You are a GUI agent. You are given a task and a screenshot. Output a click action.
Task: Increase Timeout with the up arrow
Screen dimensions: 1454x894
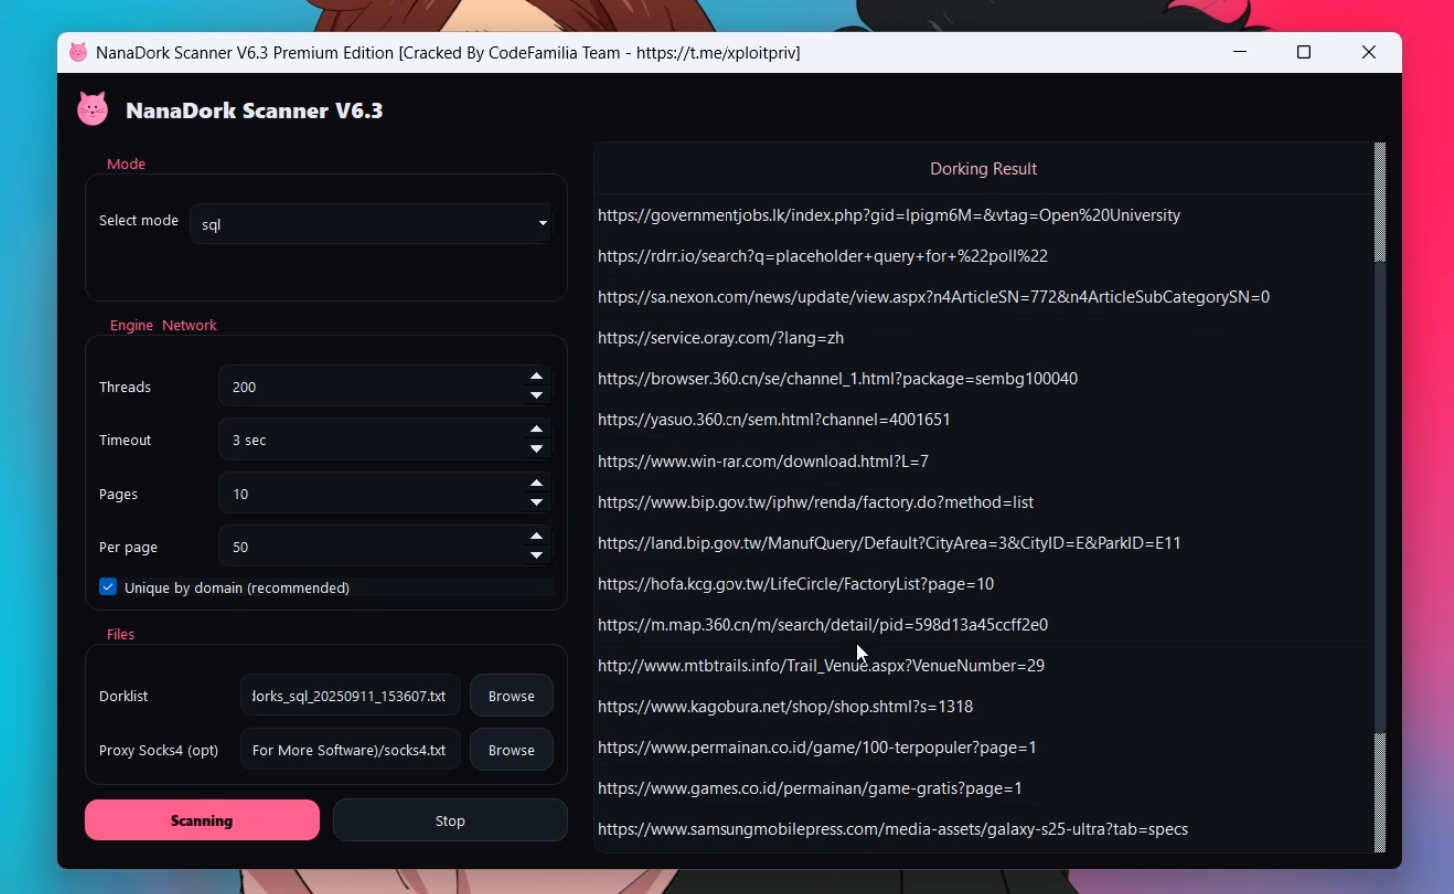pos(537,430)
